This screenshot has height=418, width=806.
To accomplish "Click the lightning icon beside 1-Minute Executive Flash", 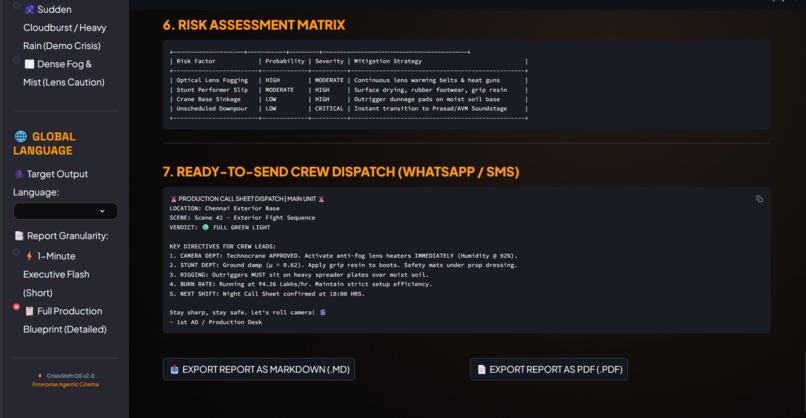I will pos(29,256).
